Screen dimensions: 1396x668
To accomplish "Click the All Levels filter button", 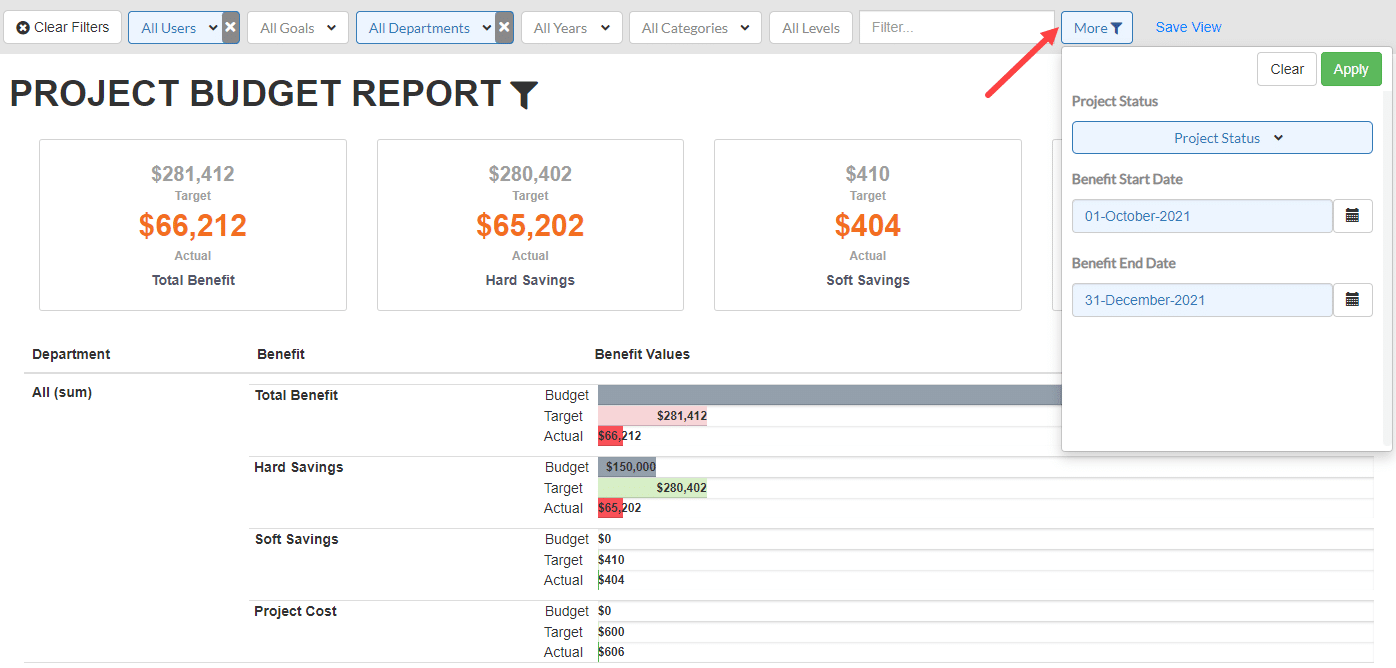I will click(x=810, y=28).
